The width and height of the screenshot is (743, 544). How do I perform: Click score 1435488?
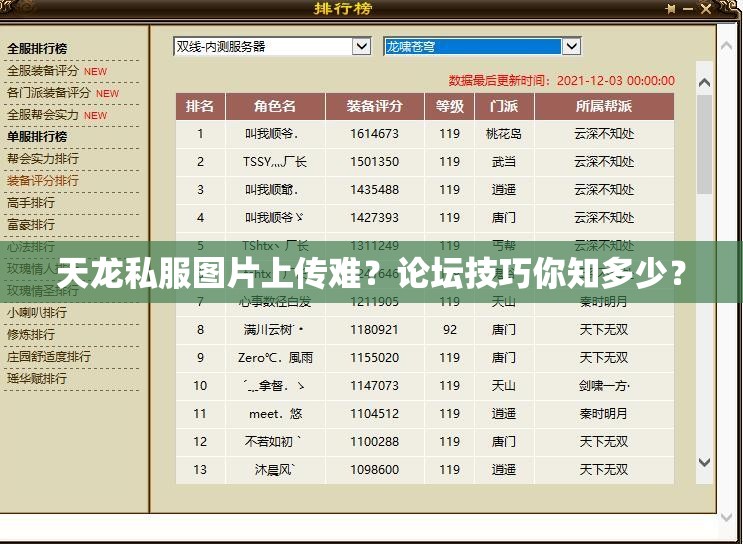pos(374,190)
